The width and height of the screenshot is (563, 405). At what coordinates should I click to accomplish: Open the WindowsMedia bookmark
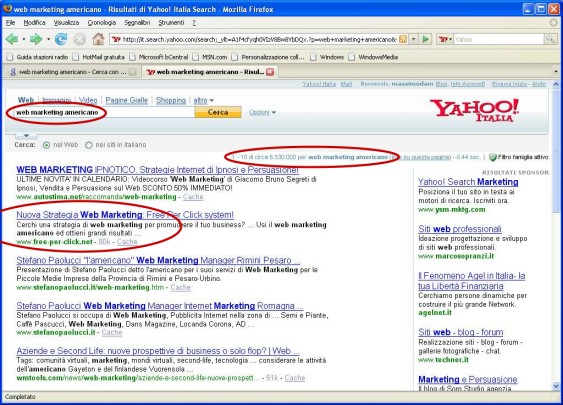pos(373,57)
